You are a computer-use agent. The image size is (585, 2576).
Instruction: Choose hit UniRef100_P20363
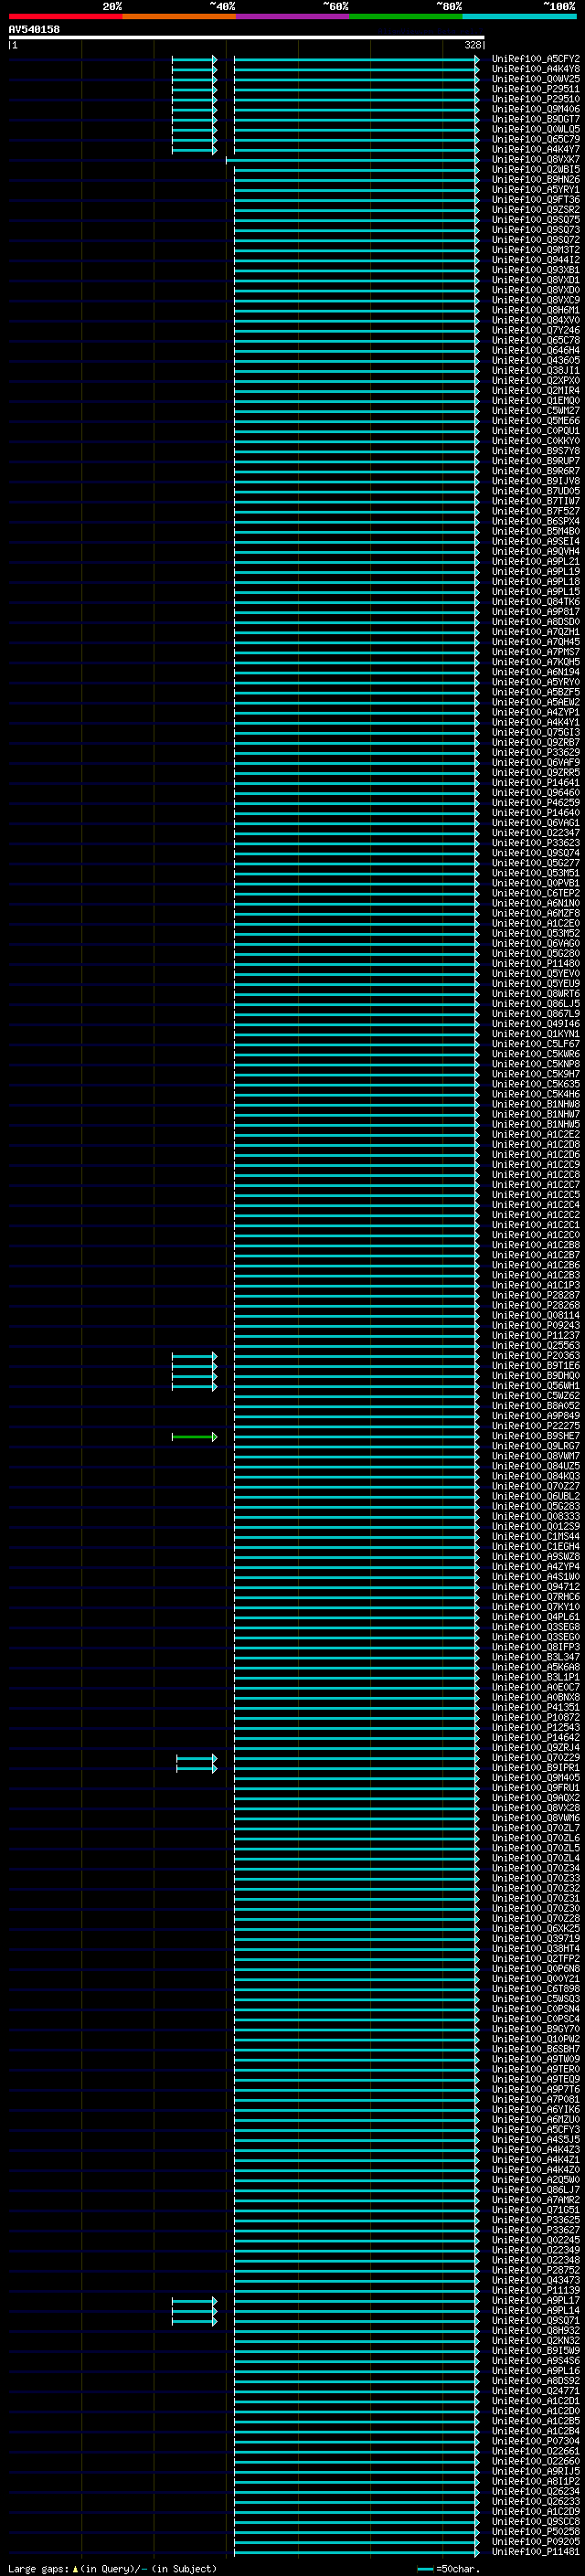pyautogui.click(x=536, y=1356)
